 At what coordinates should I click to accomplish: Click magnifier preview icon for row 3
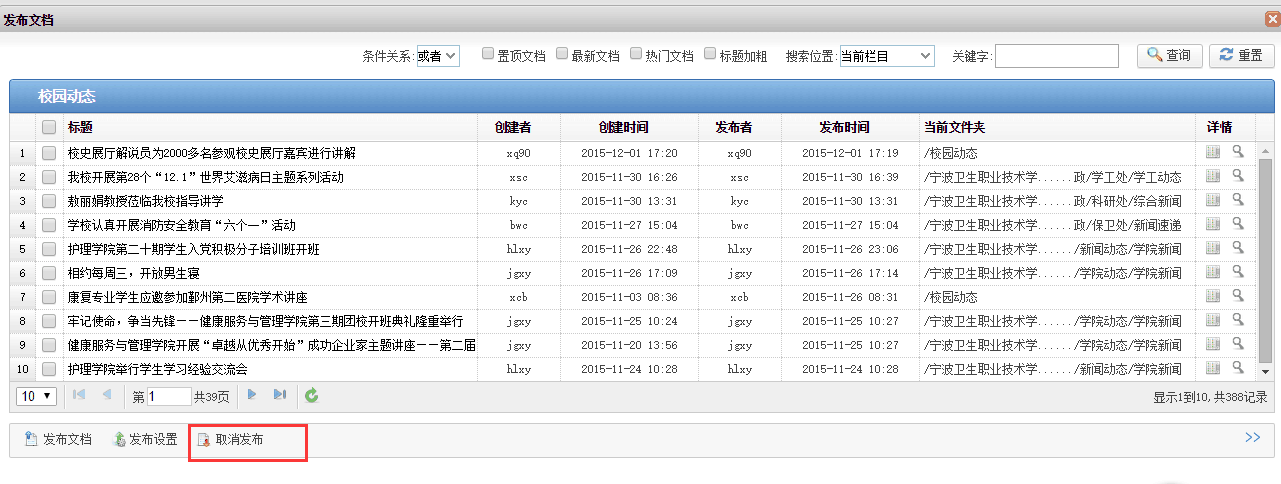pos(1238,201)
